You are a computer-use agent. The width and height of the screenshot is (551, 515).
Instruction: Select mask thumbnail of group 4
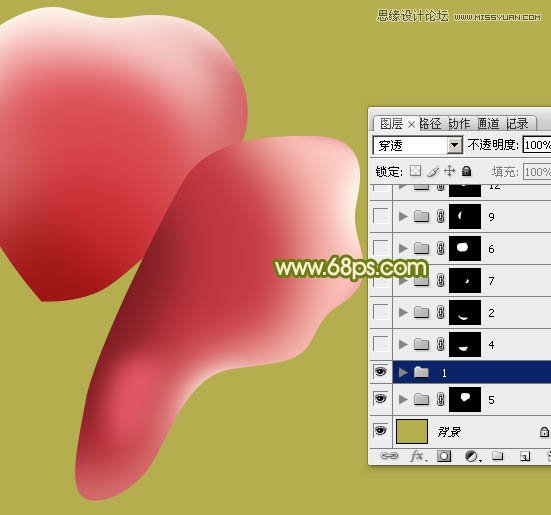pyautogui.click(x=465, y=344)
